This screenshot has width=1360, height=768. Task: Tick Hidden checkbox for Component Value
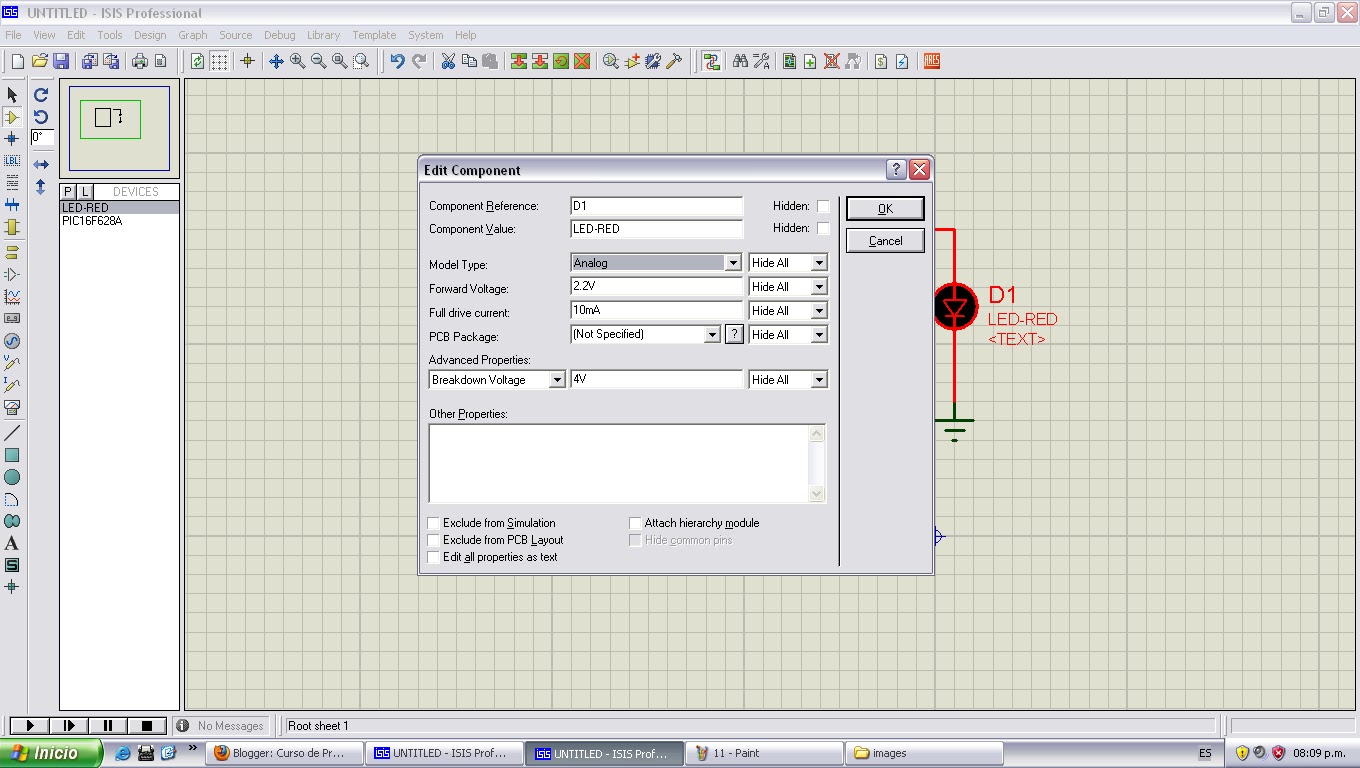pyautogui.click(x=823, y=228)
